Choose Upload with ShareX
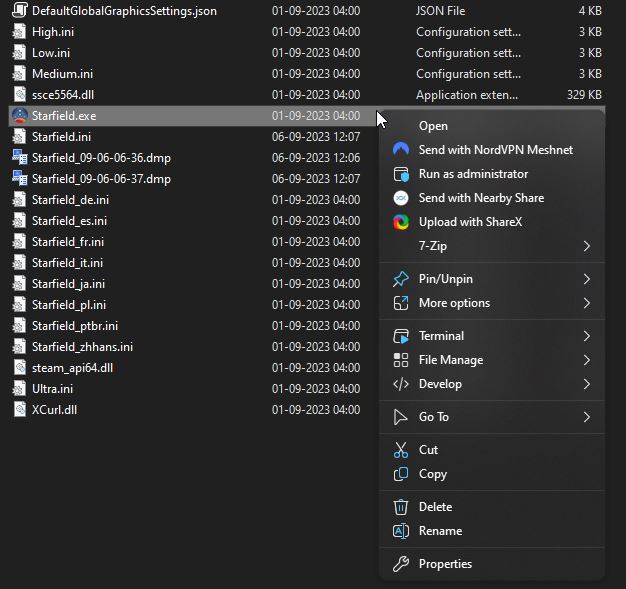This screenshot has width=626, height=589. click(491, 222)
